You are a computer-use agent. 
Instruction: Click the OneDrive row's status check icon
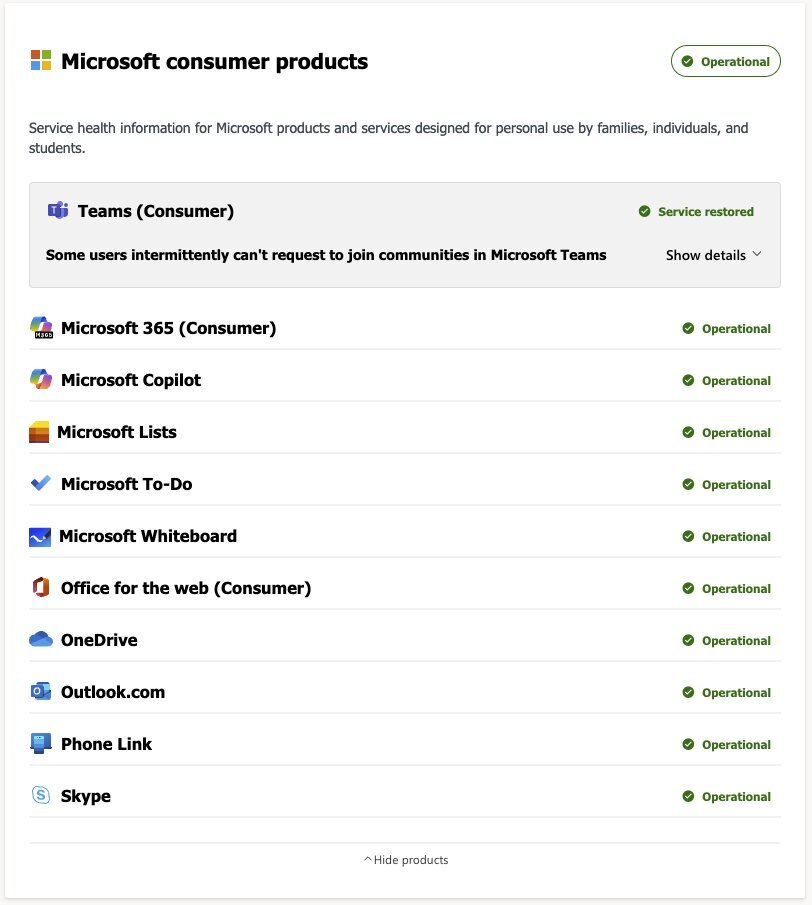pyautogui.click(x=688, y=640)
